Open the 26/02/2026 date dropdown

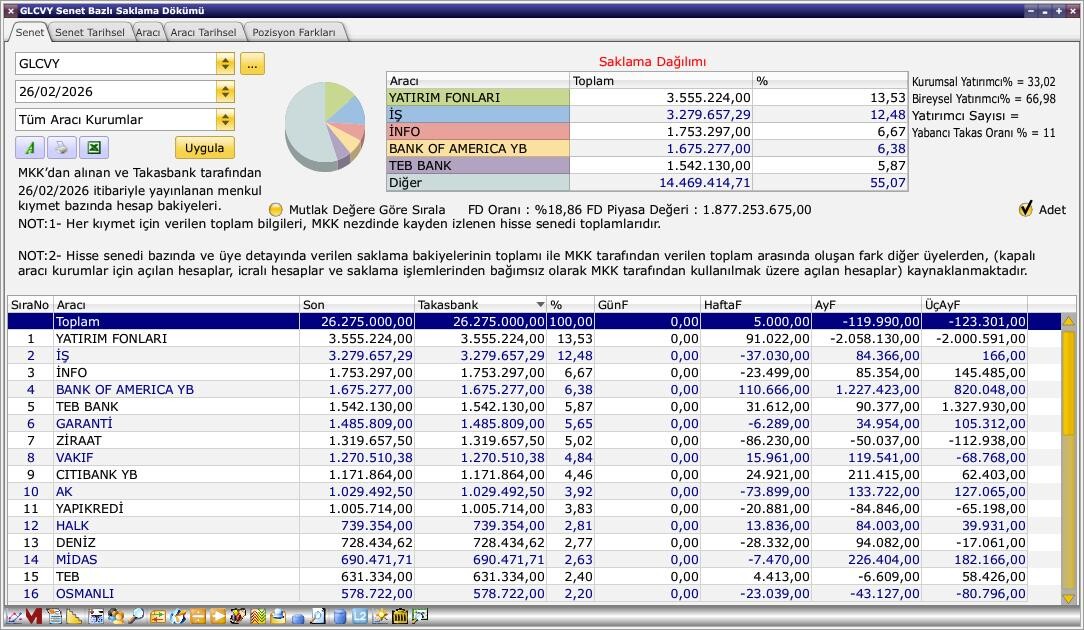pyautogui.click(x=225, y=92)
